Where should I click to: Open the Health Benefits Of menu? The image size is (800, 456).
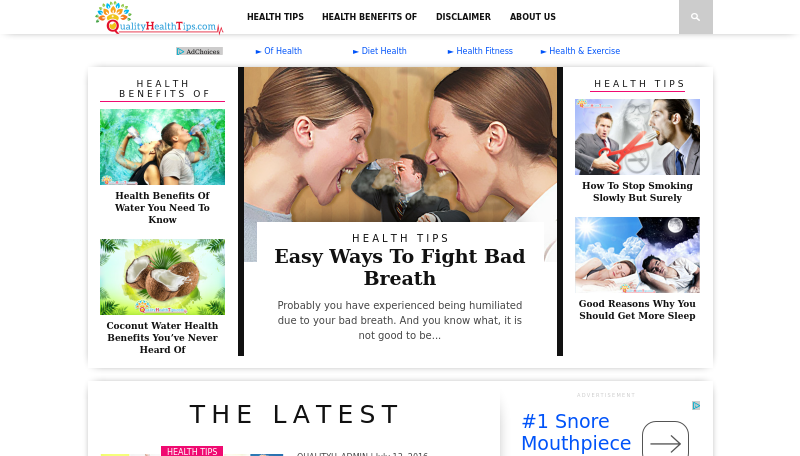pos(369,17)
